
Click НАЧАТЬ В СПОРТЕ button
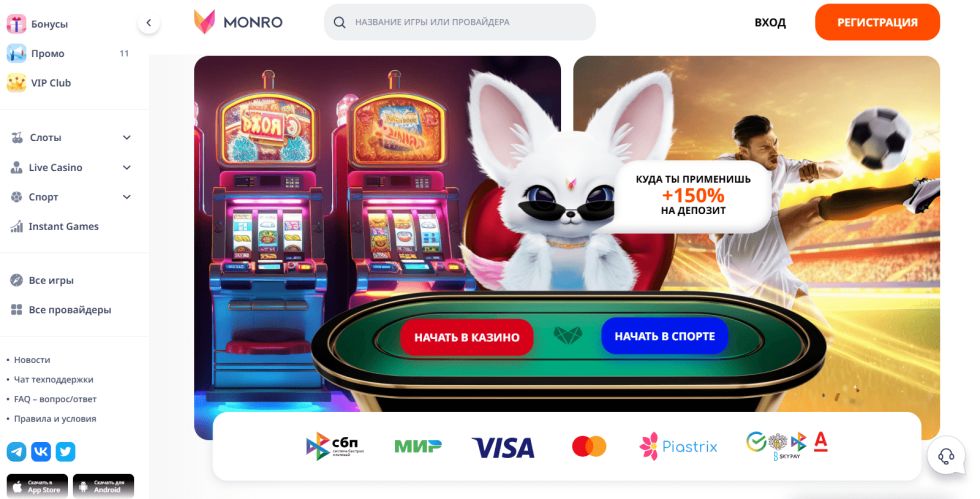664,336
